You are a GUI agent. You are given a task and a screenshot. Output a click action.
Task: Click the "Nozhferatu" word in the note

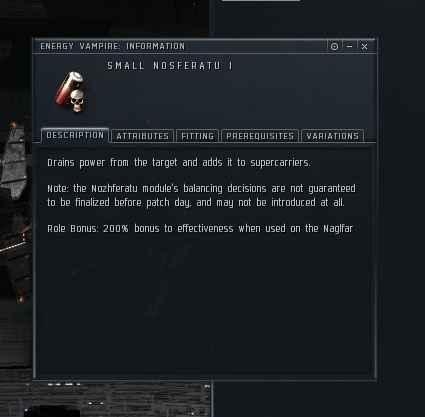click(x=114, y=188)
